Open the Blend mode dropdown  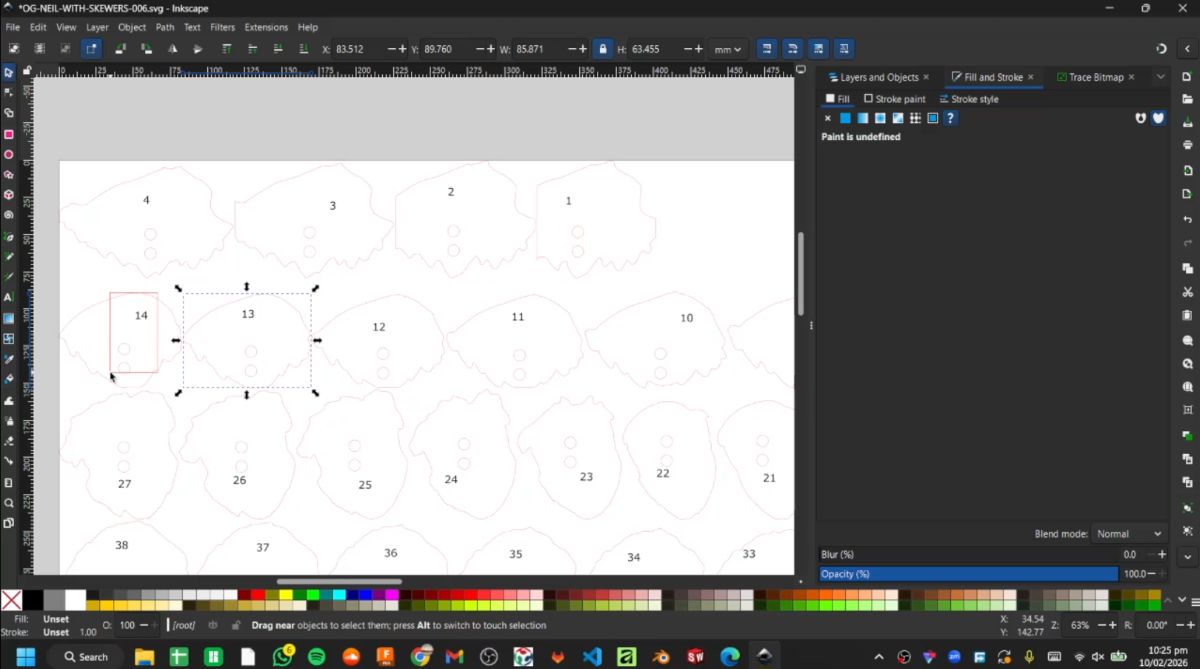pos(1128,533)
